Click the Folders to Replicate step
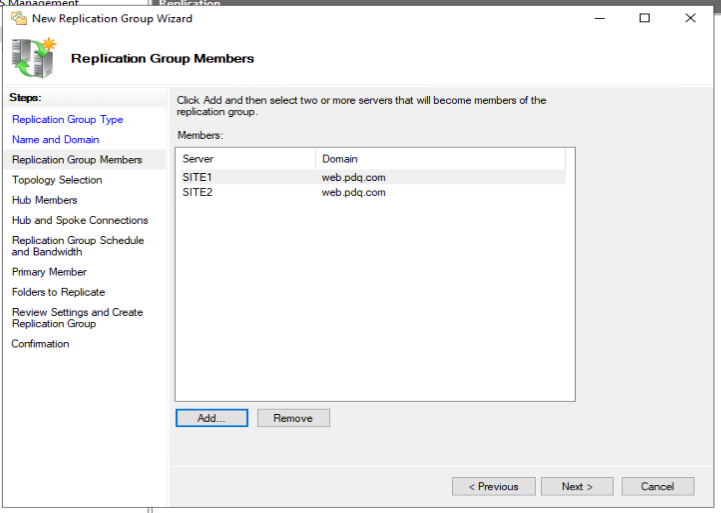This screenshot has height=513, width=721. pos(58,292)
